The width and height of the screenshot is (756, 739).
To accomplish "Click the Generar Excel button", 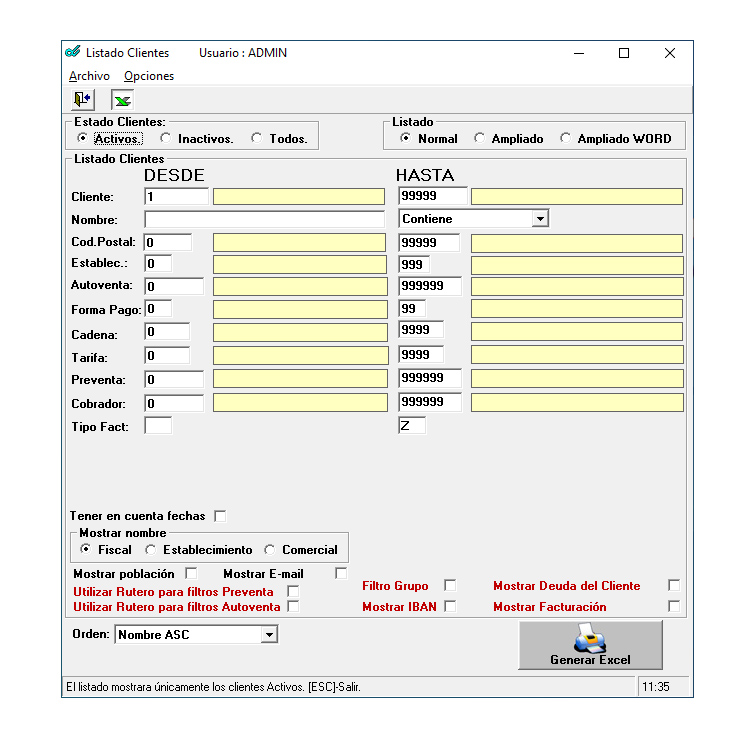I will tap(590, 645).
